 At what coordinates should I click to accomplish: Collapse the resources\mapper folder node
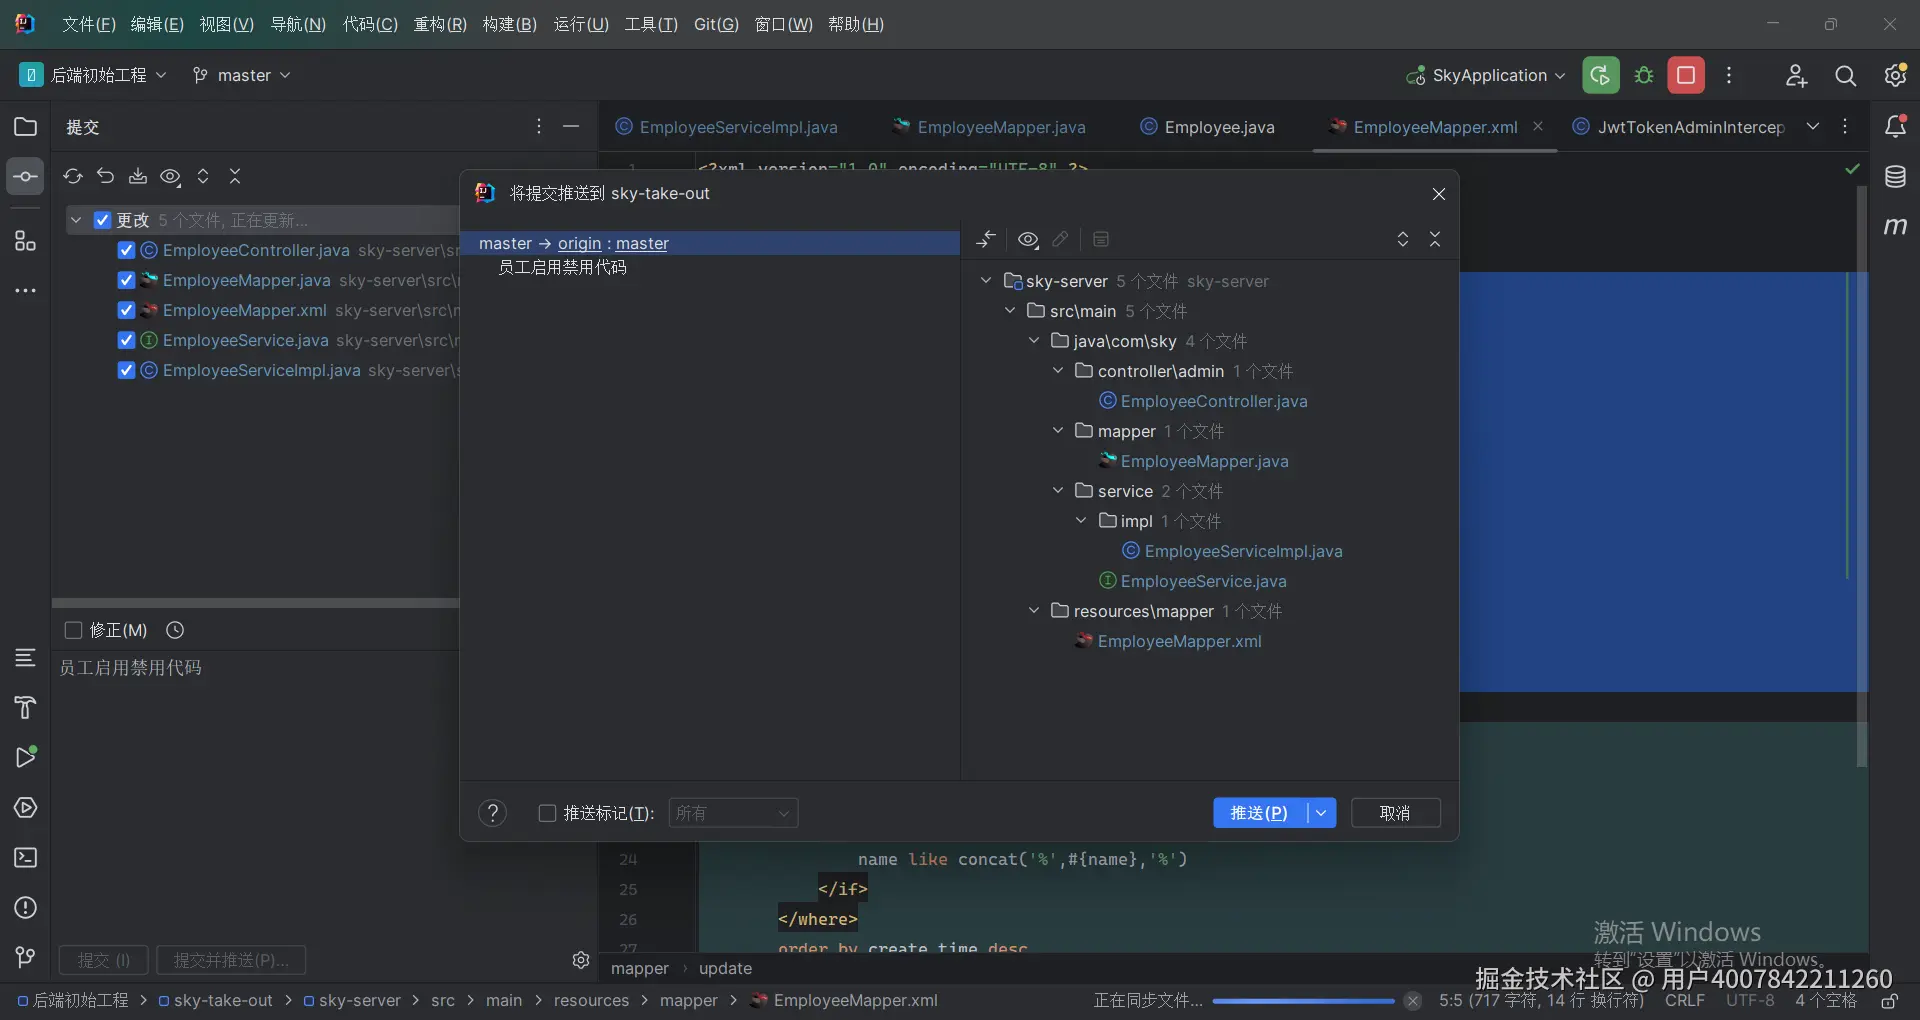tap(1034, 611)
